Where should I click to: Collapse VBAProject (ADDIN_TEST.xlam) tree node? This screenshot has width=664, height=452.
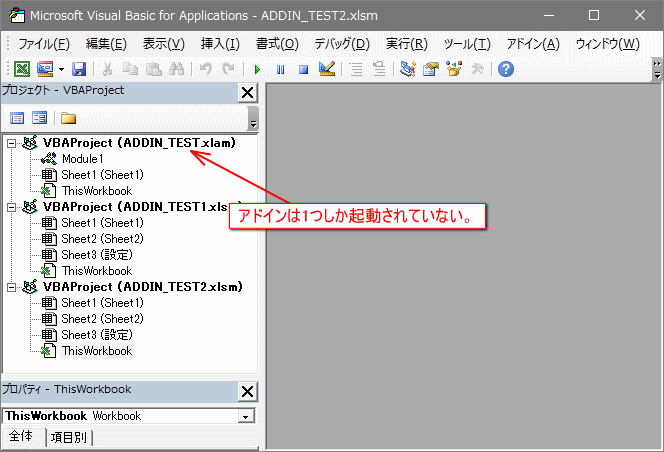tap(11, 143)
